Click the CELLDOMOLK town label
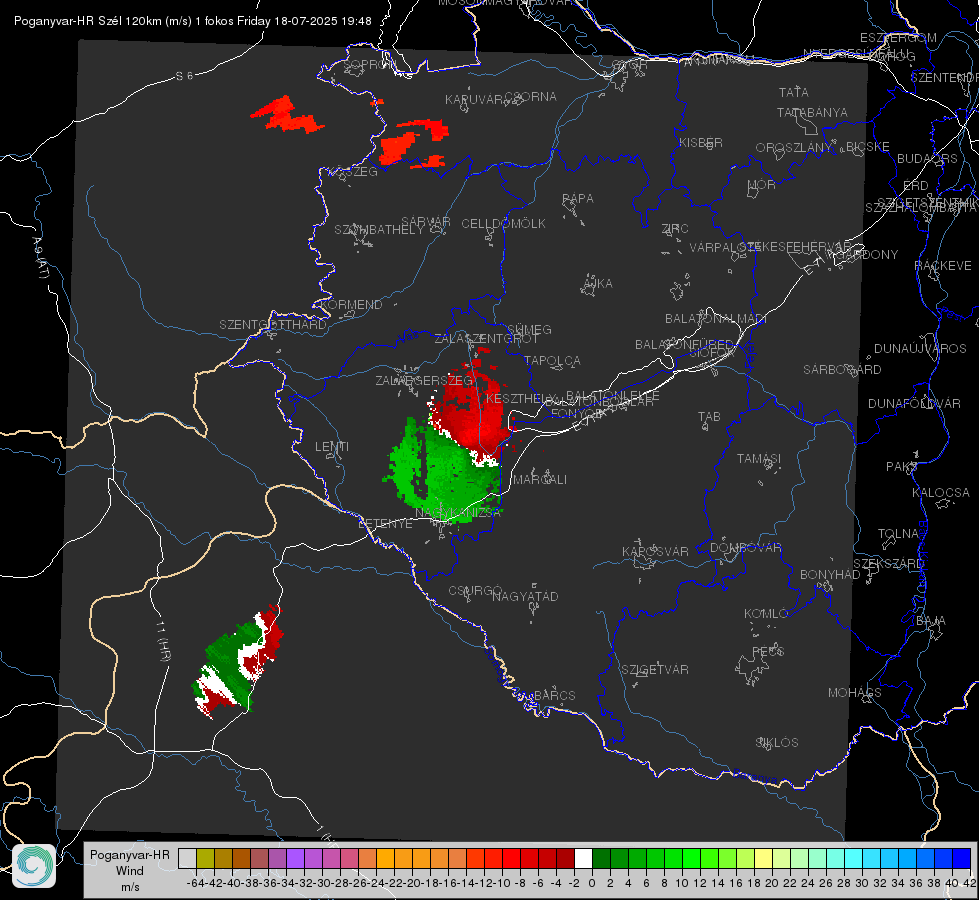This screenshot has height=900, width=979. coord(503,224)
